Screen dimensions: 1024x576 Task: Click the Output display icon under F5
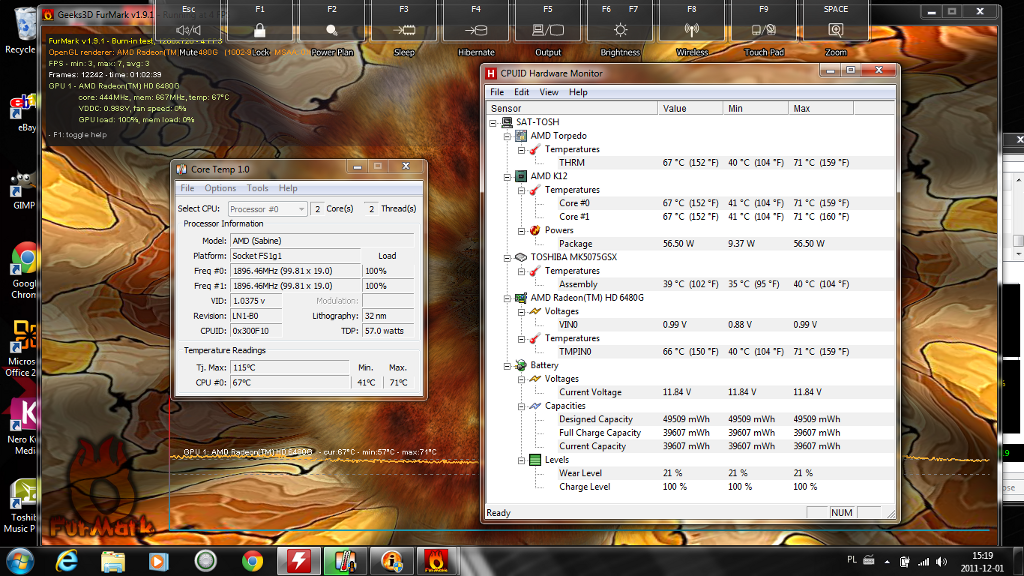(547, 30)
